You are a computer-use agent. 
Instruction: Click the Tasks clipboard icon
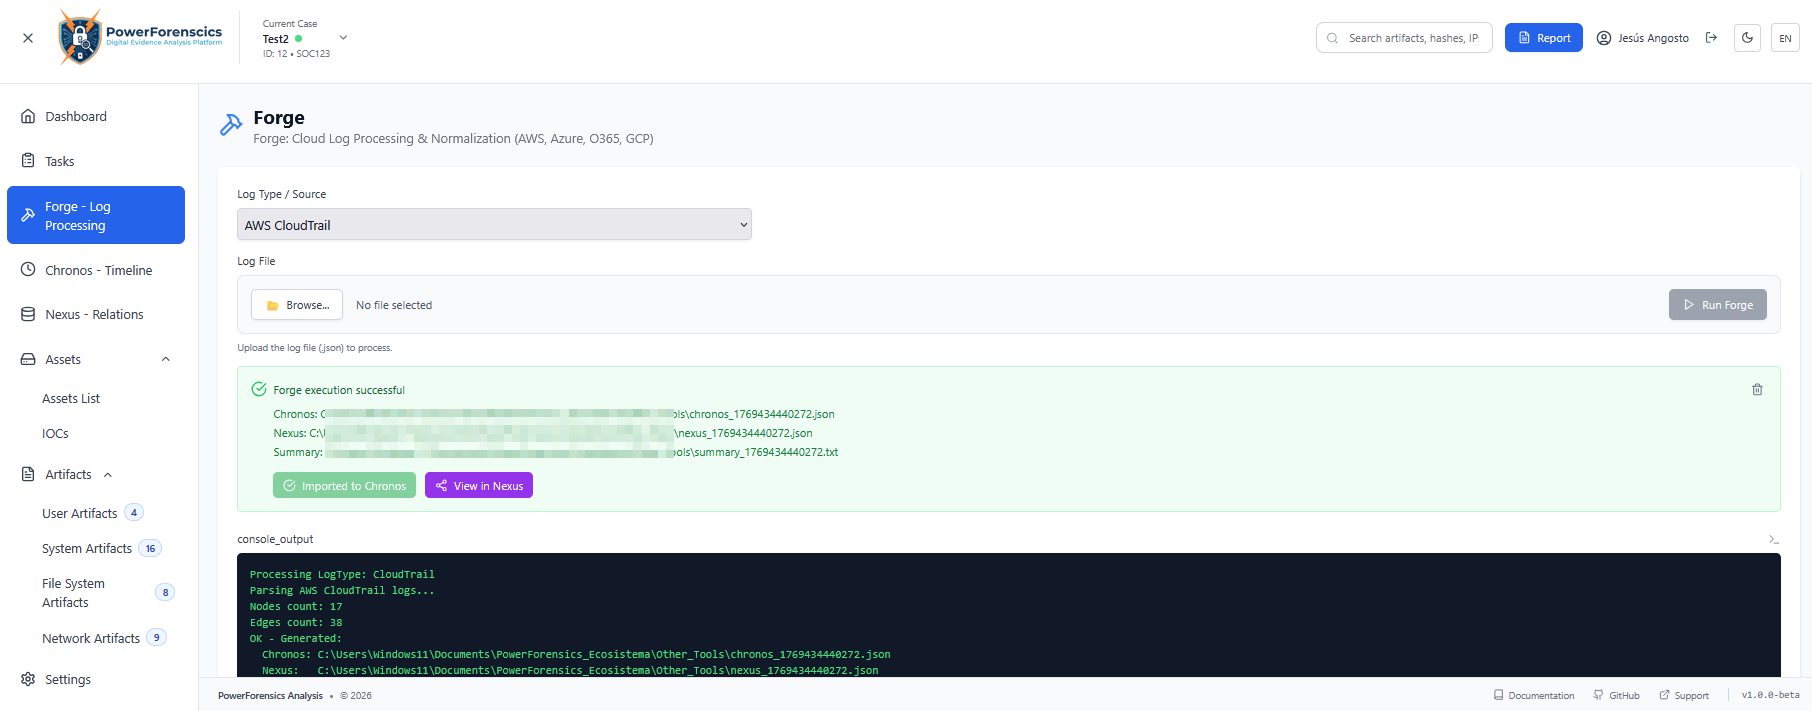(x=28, y=160)
